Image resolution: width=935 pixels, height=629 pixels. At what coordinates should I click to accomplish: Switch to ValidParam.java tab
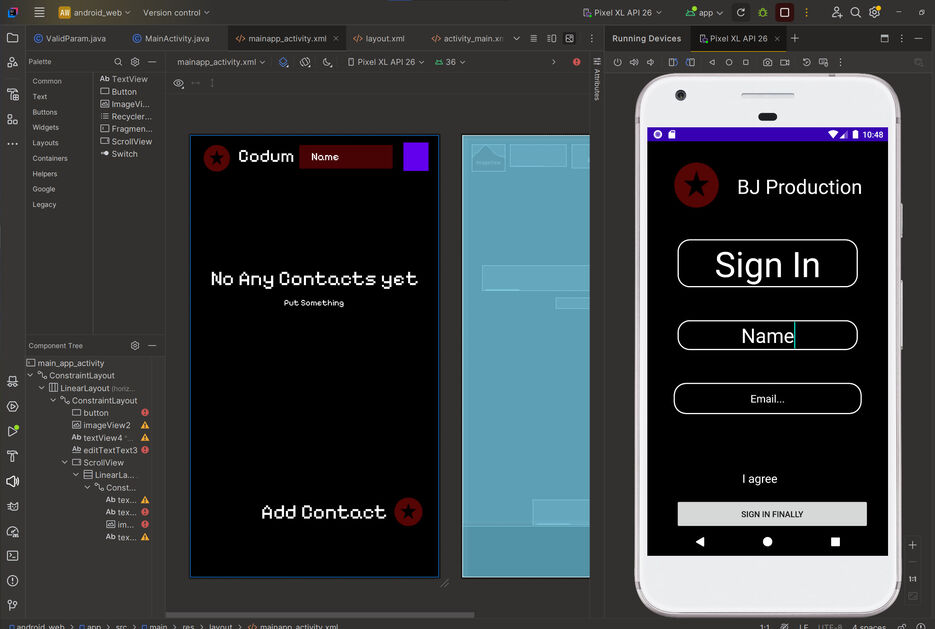(x=70, y=38)
